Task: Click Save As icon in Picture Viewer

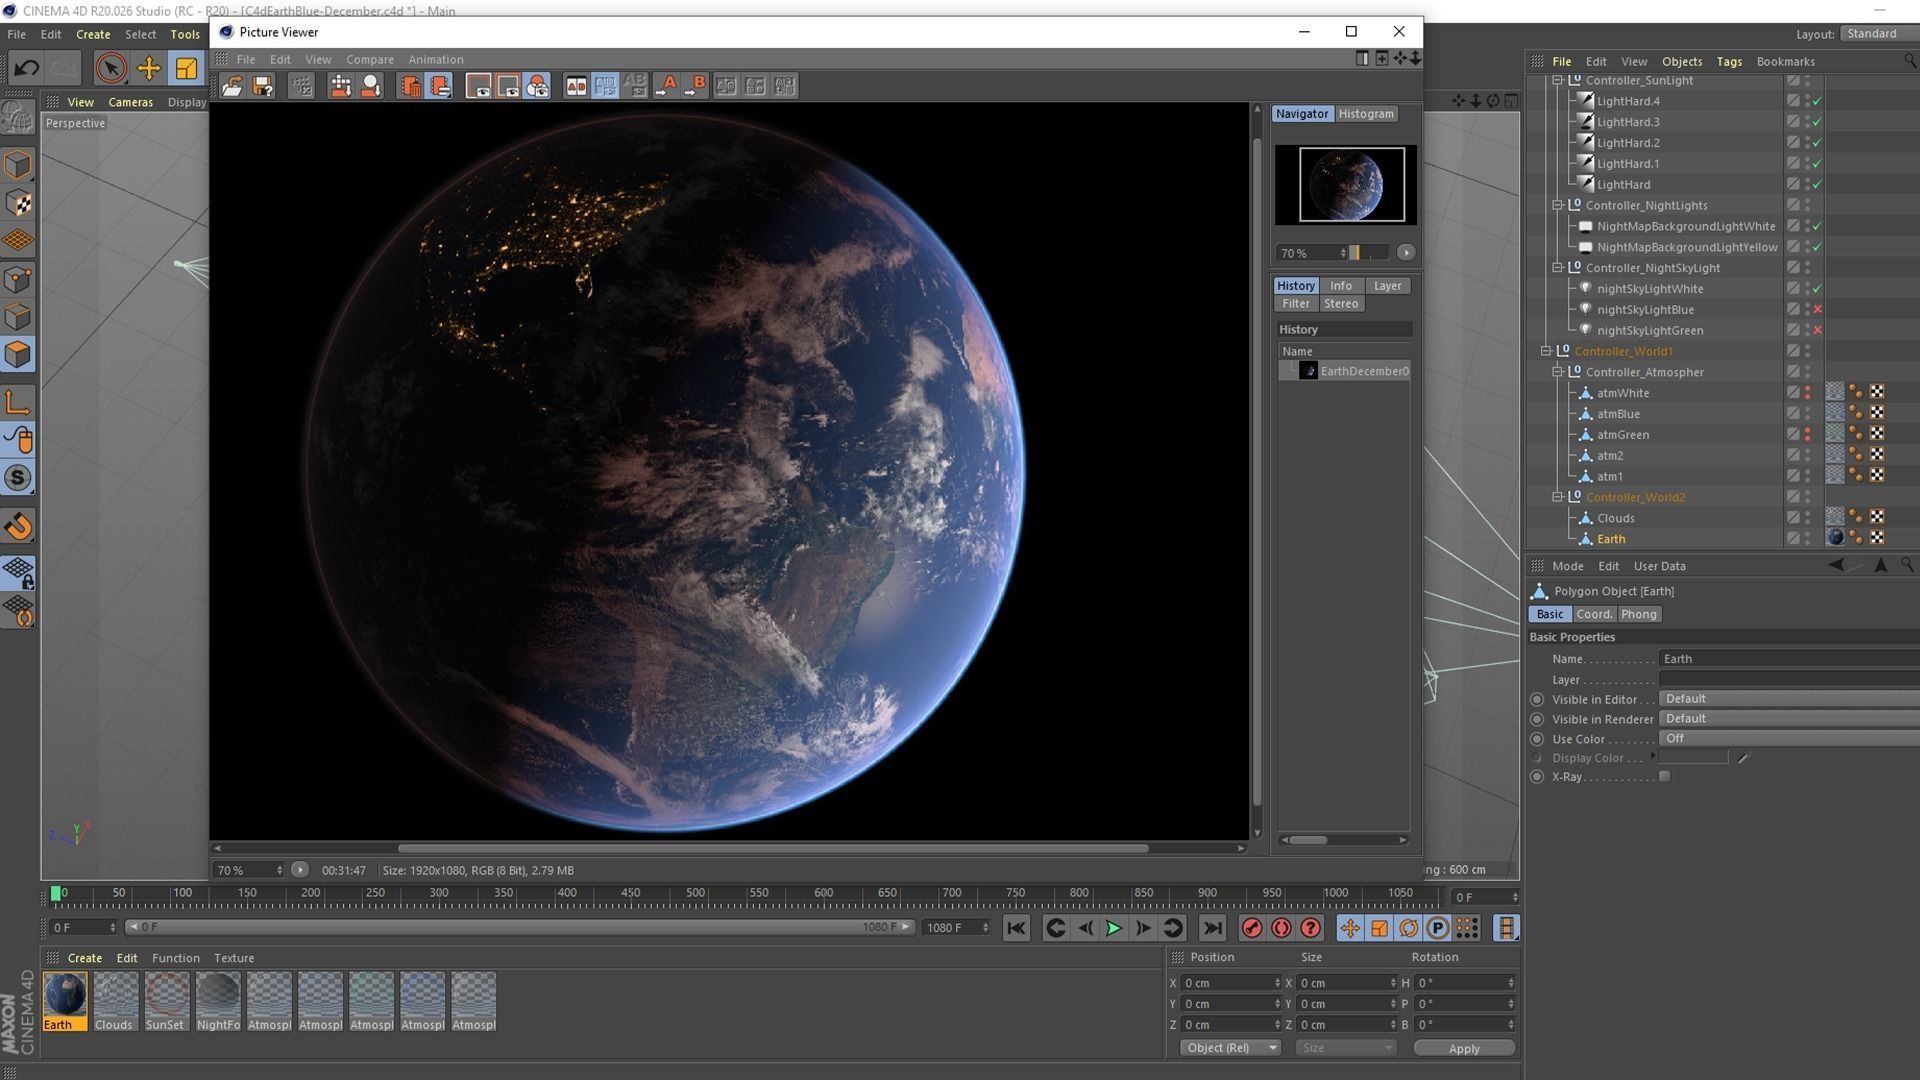Action: click(262, 86)
